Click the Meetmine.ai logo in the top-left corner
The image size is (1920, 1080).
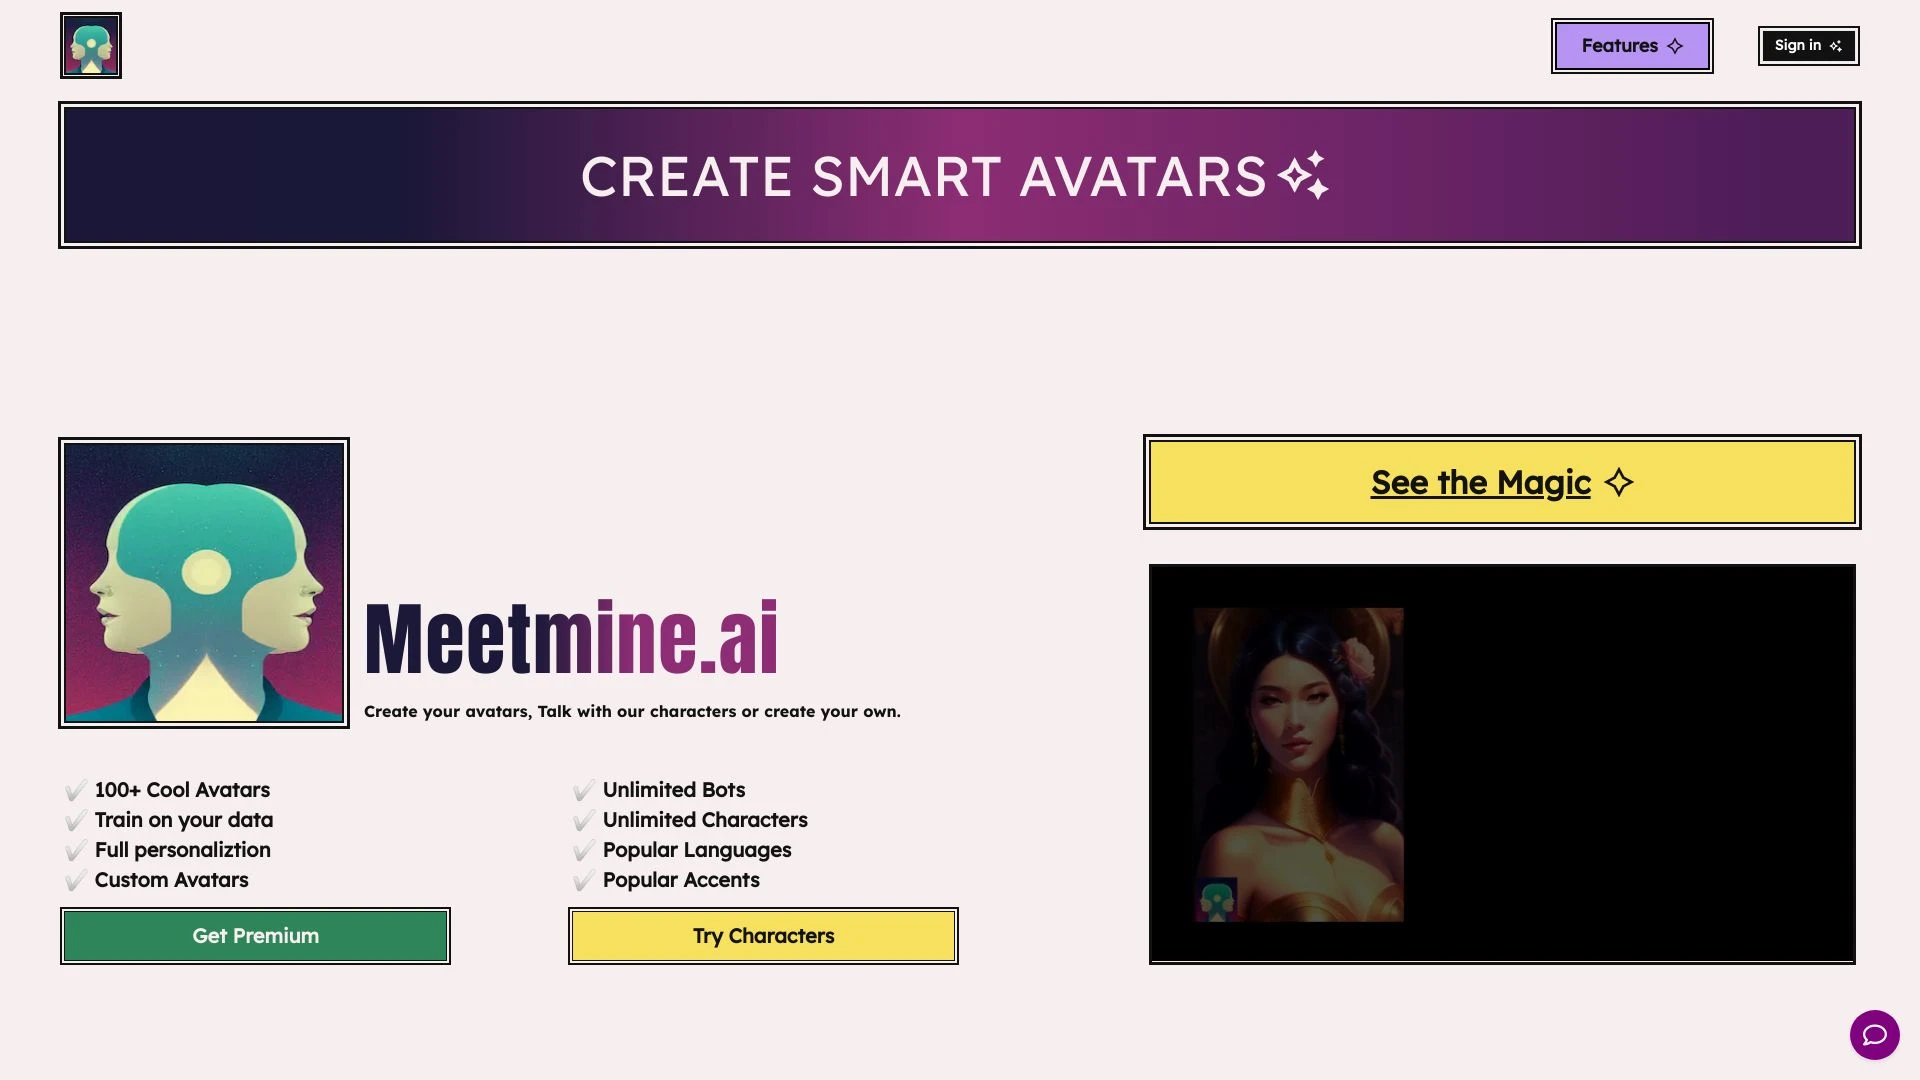click(x=90, y=45)
